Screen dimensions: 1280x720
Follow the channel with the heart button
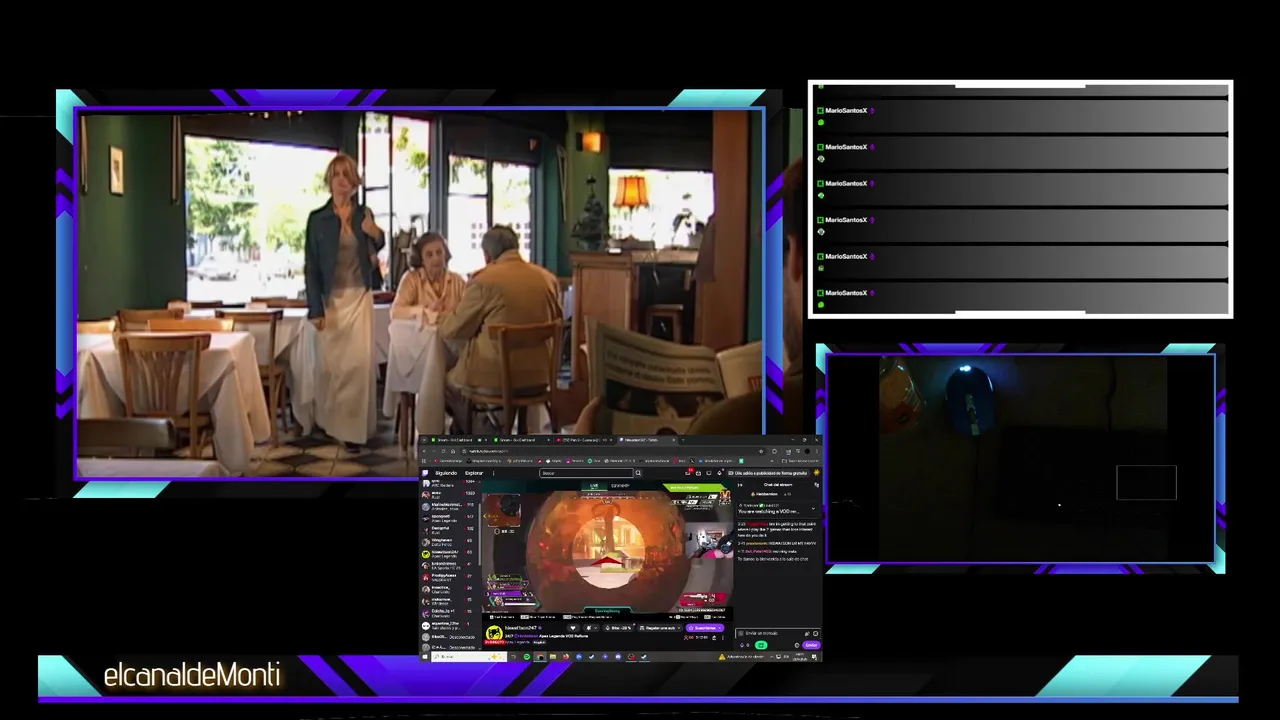click(573, 628)
